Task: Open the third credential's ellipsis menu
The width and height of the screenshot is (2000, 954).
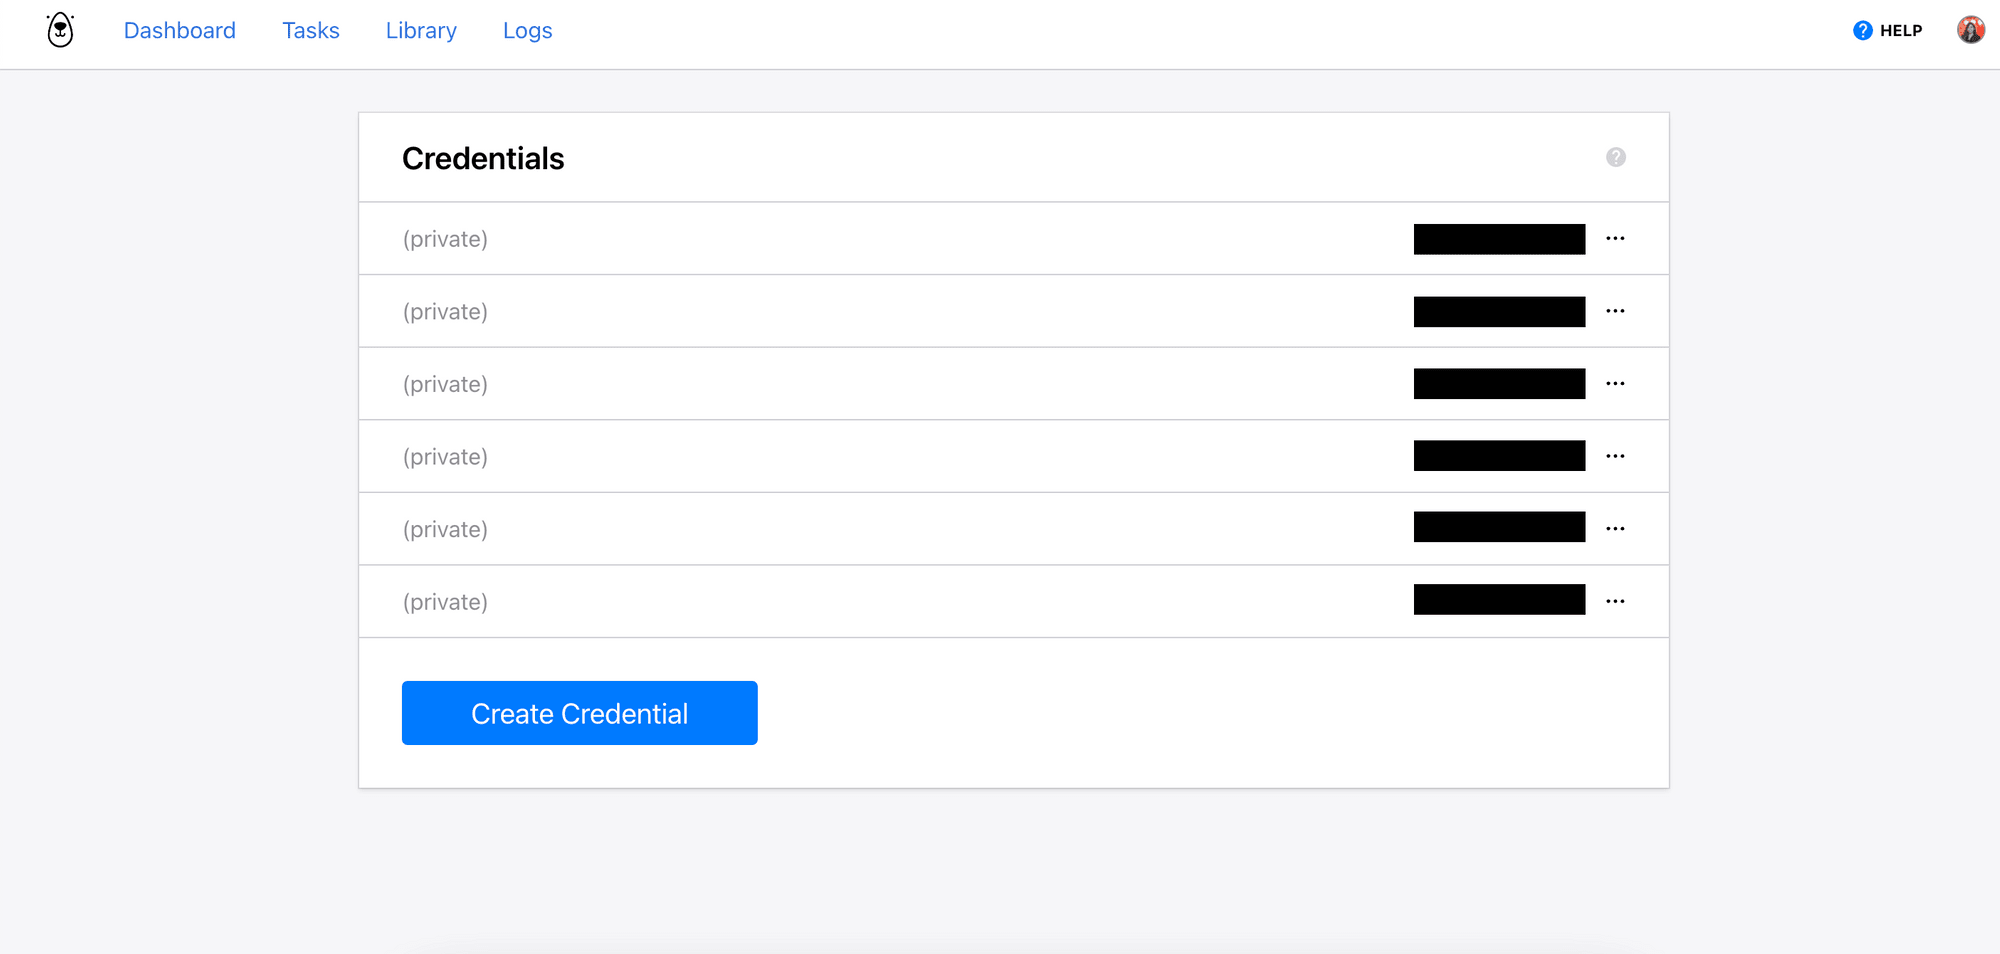Action: tap(1616, 383)
